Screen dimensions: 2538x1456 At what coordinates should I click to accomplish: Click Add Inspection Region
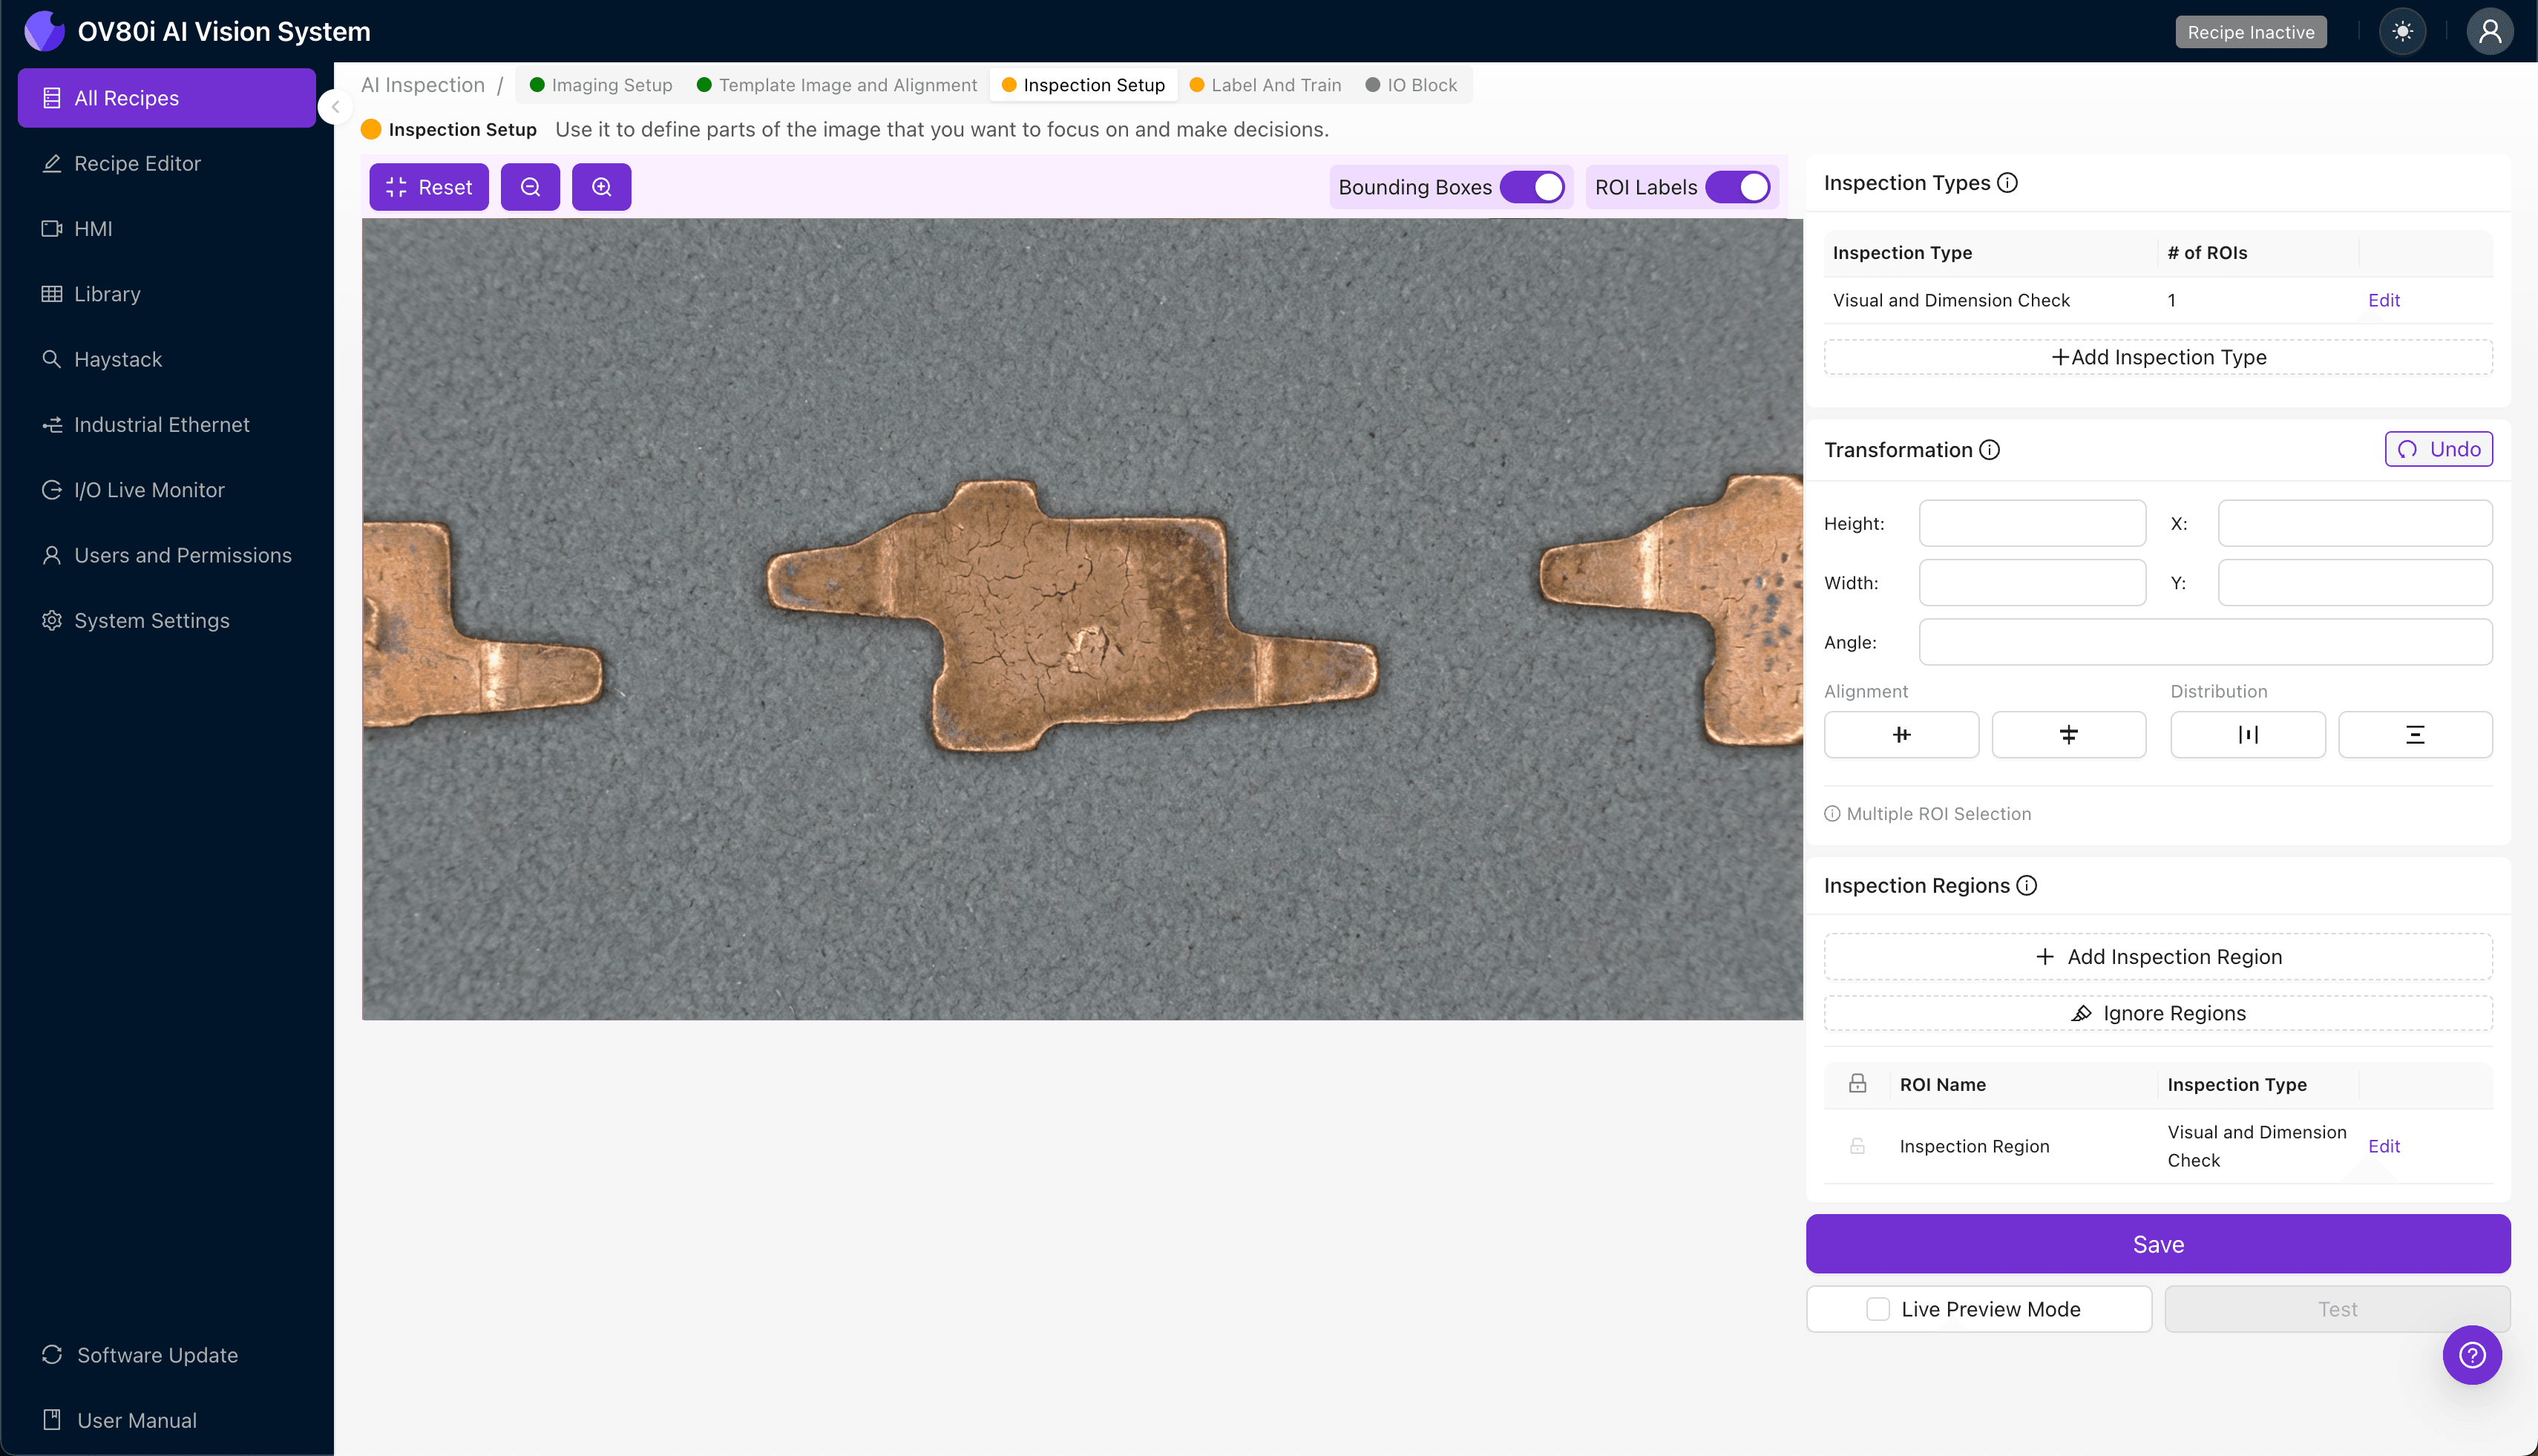pyautogui.click(x=2157, y=956)
